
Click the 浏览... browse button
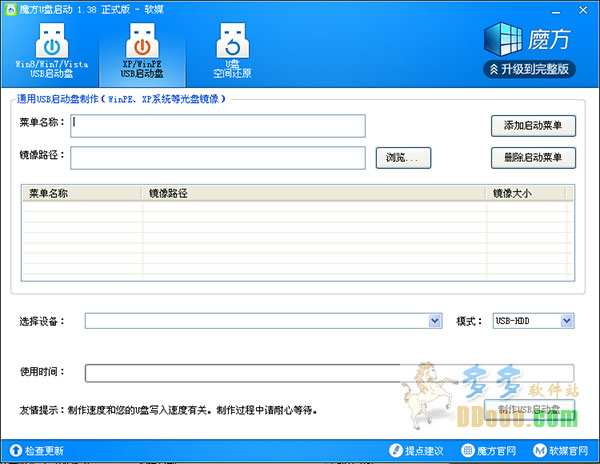click(403, 158)
